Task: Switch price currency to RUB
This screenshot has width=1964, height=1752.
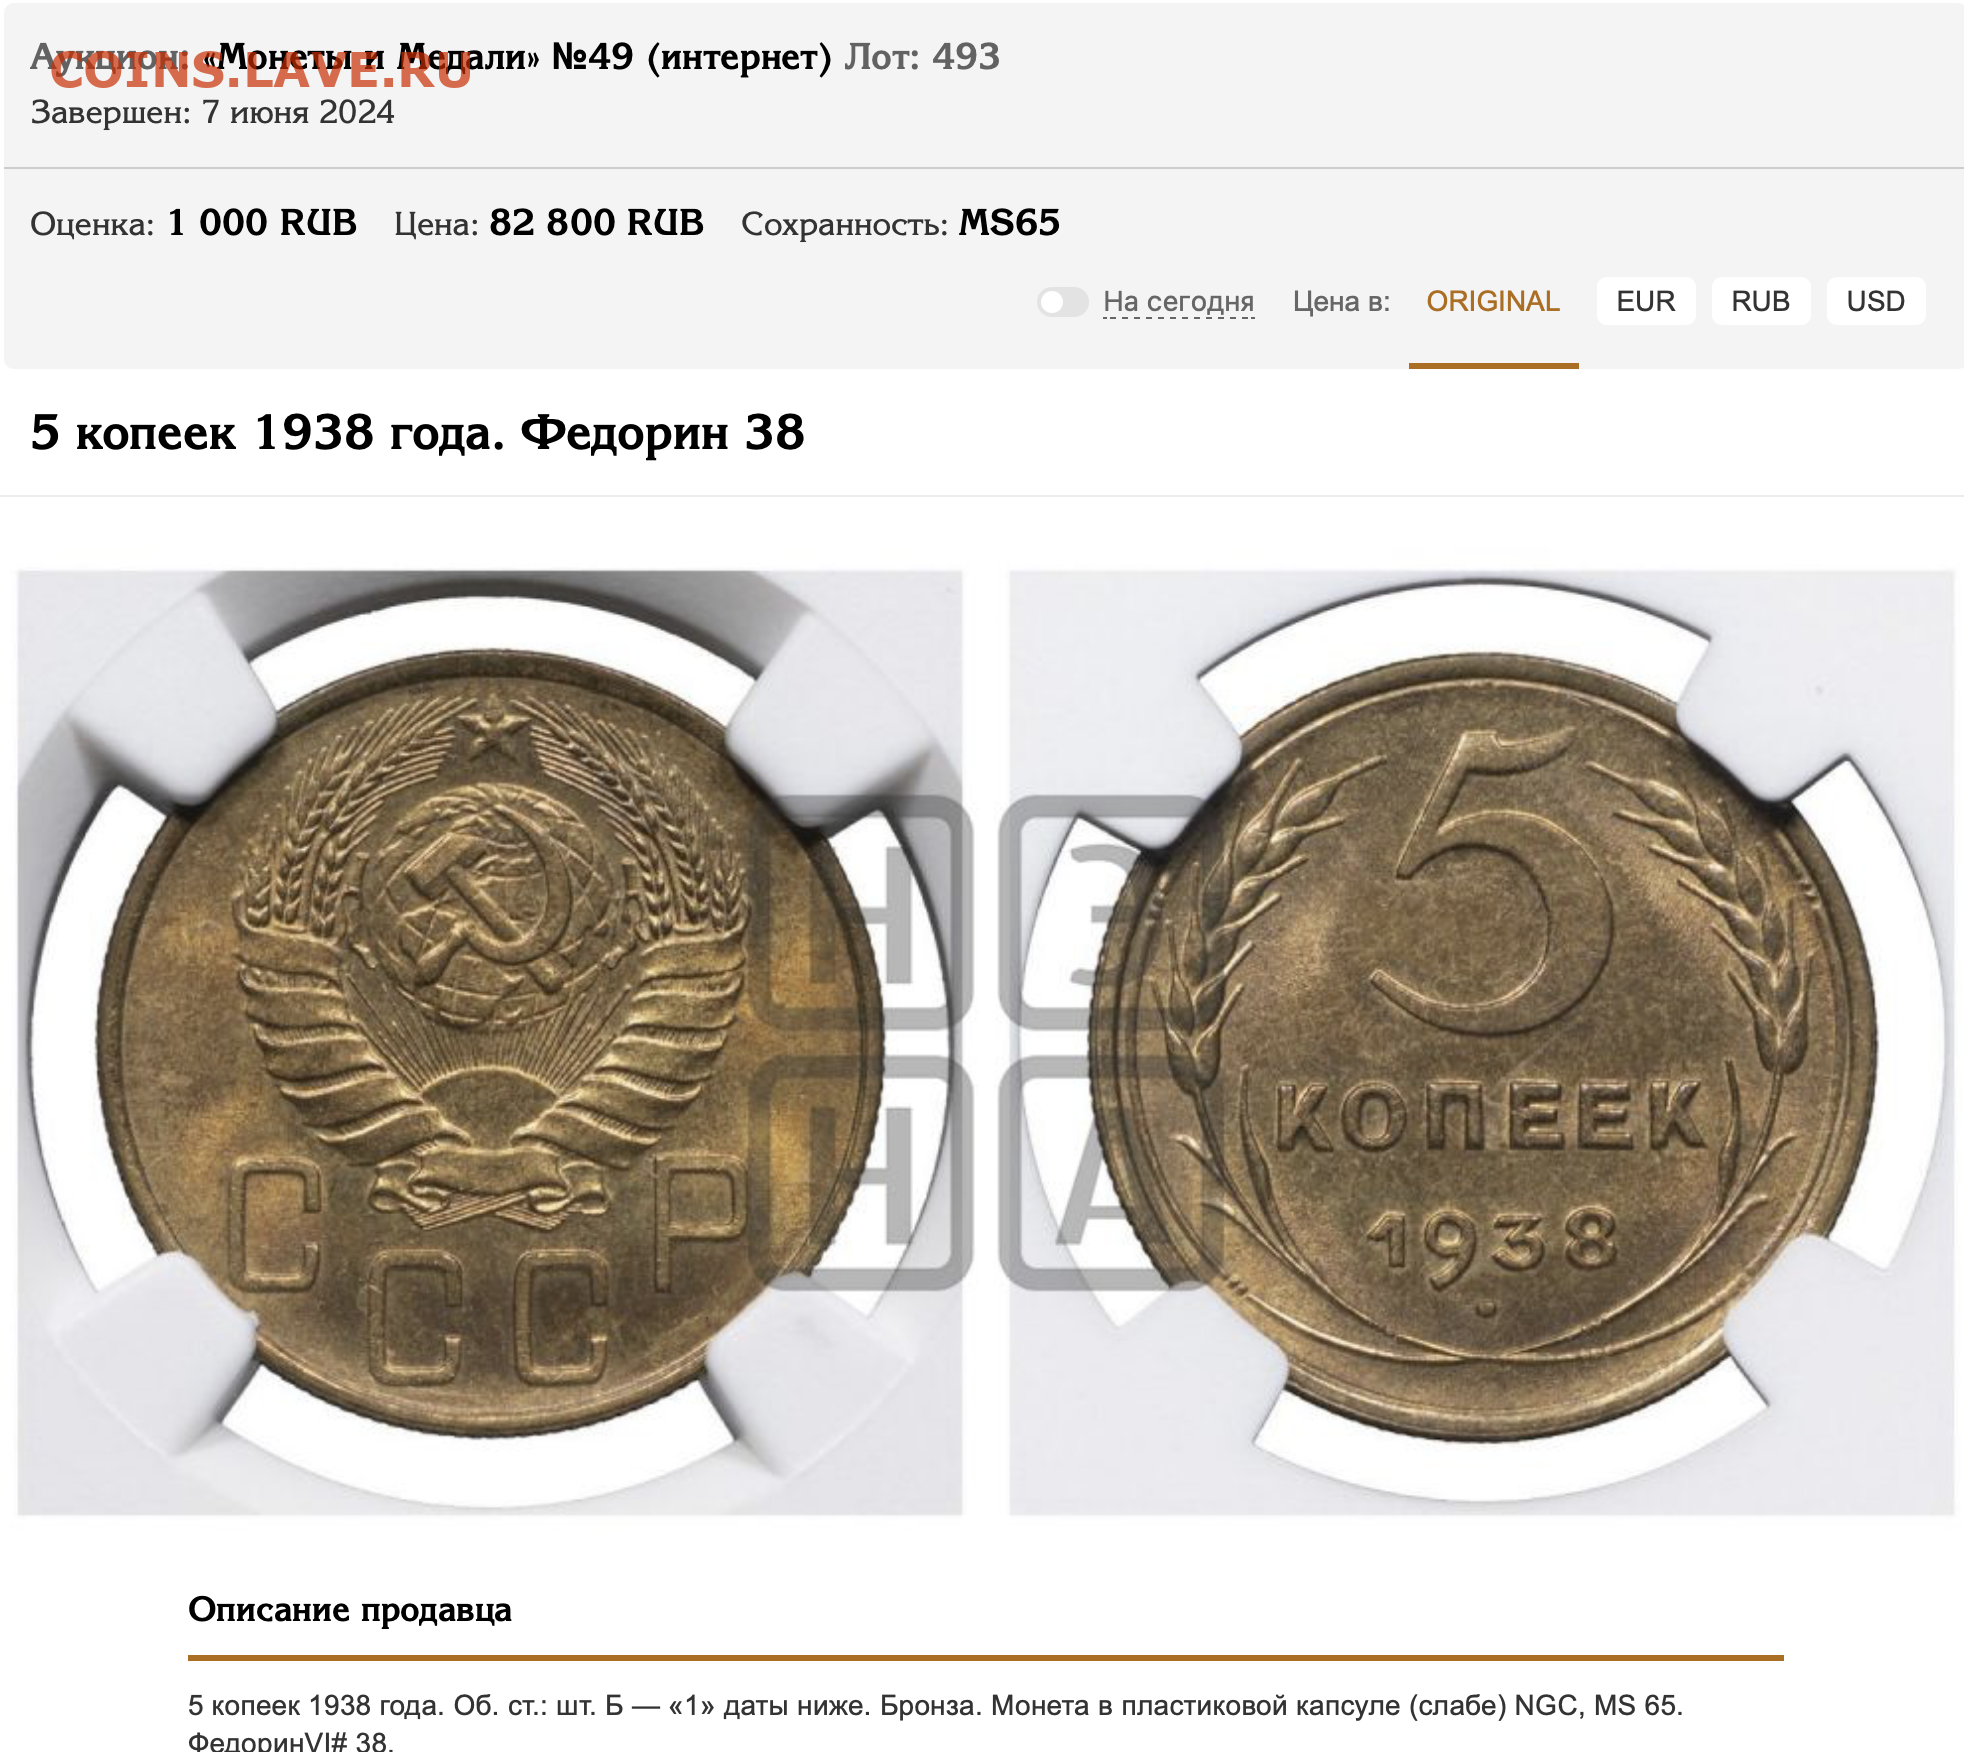Action: click(x=1760, y=301)
